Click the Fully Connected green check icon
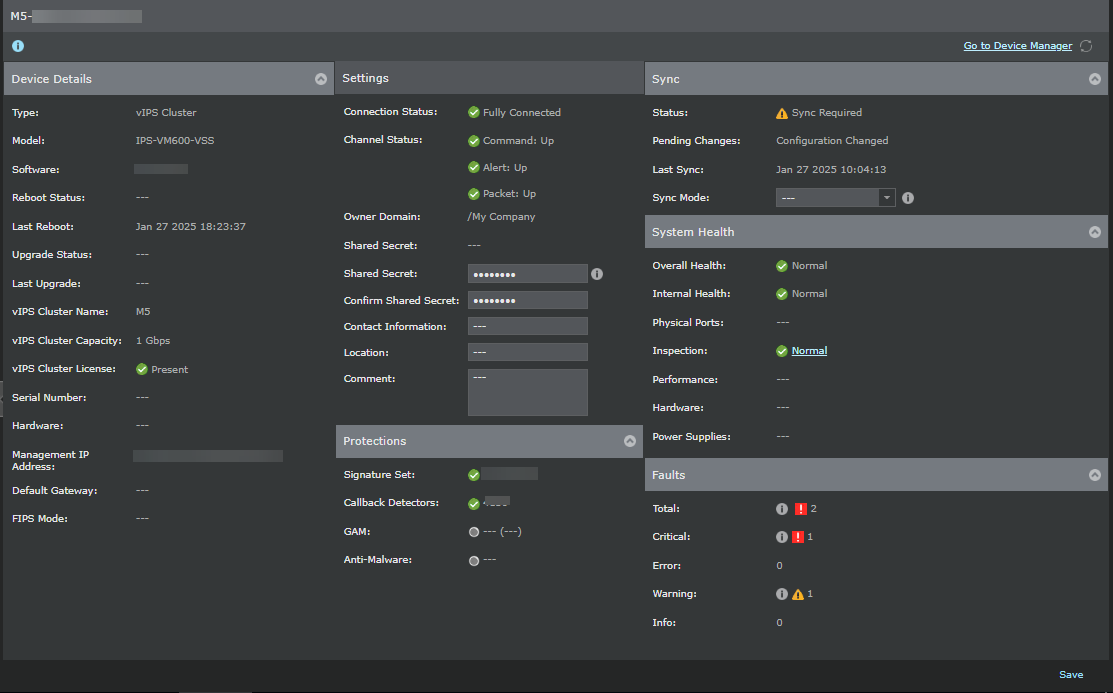Screen dimensions: 1113x693 (473, 112)
